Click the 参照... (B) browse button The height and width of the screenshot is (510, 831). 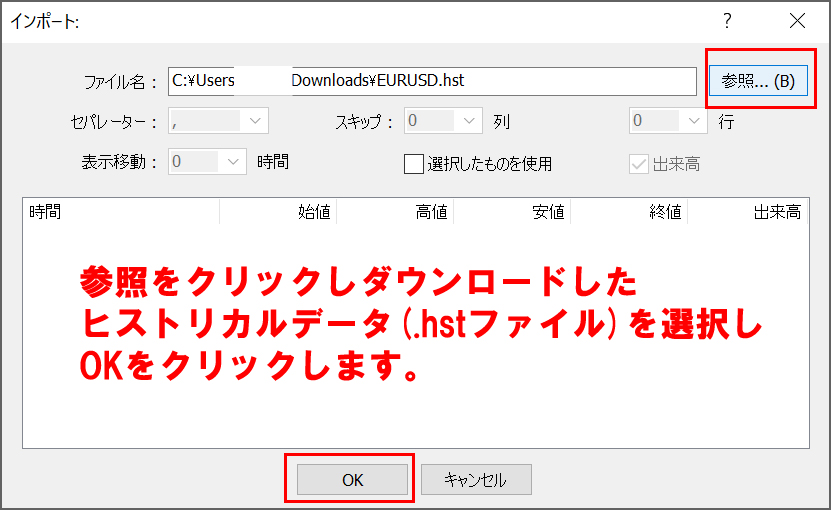click(x=758, y=81)
